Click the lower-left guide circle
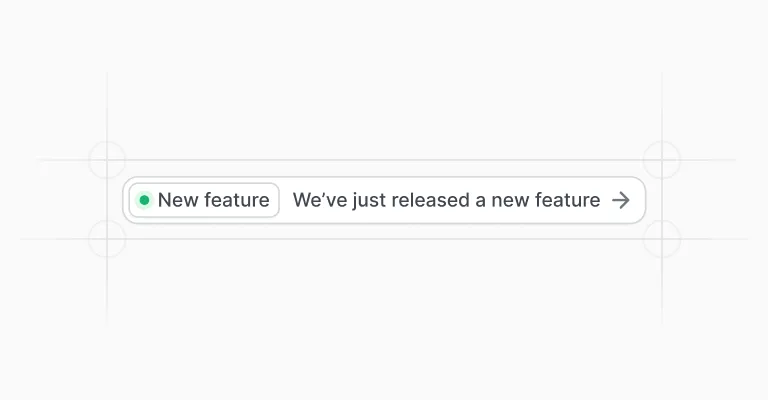Image resolution: width=768 pixels, height=400 pixels. coord(107,239)
